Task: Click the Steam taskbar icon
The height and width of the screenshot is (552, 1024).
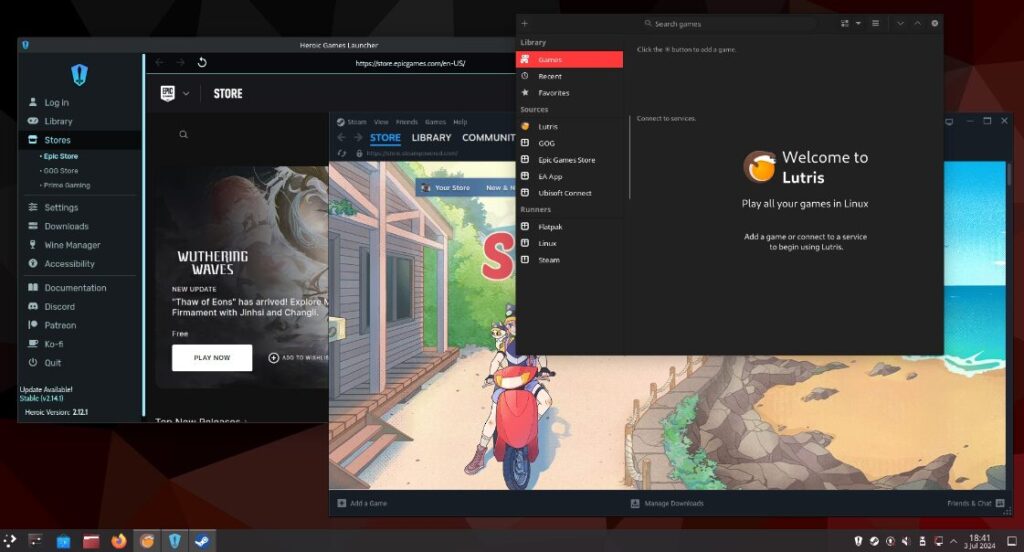Action: click(x=201, y=541)
